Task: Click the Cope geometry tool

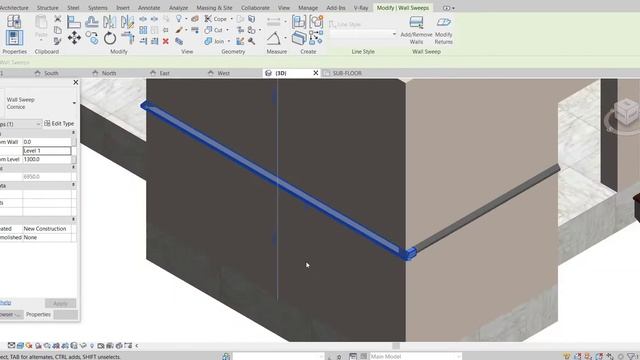Action: (x=216, y=19)
